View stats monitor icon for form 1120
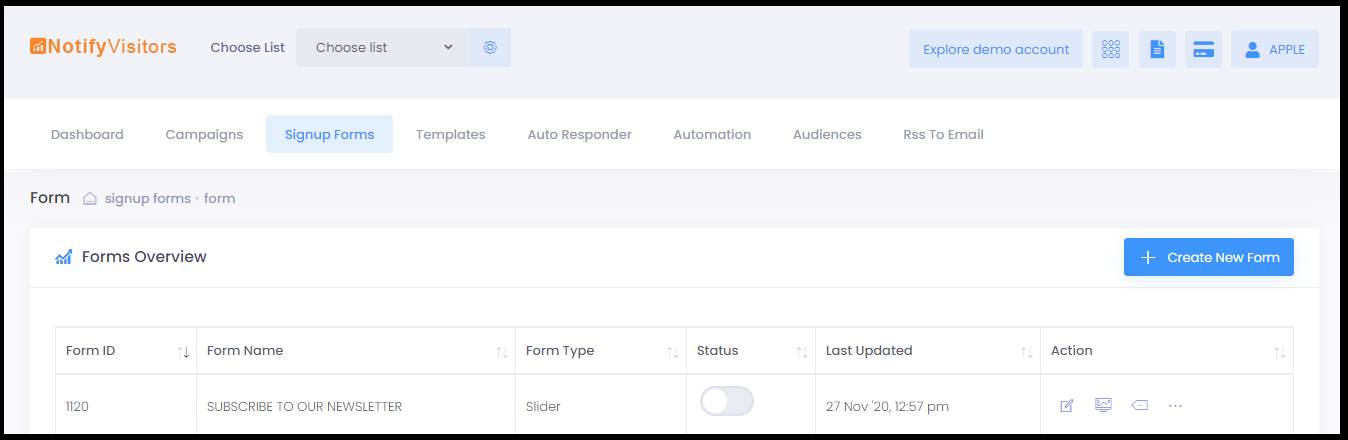Viewport: 1348px width, 440px height. 1103,405
